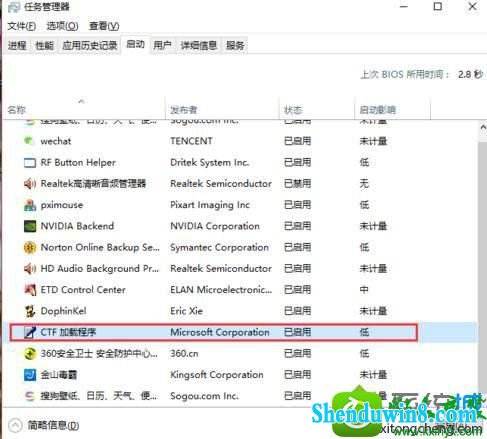This screenshot has width=487, height=439.
Task: Click the ELAN Microelectronic... publisher cell
Action: click(x=221, y=290)
